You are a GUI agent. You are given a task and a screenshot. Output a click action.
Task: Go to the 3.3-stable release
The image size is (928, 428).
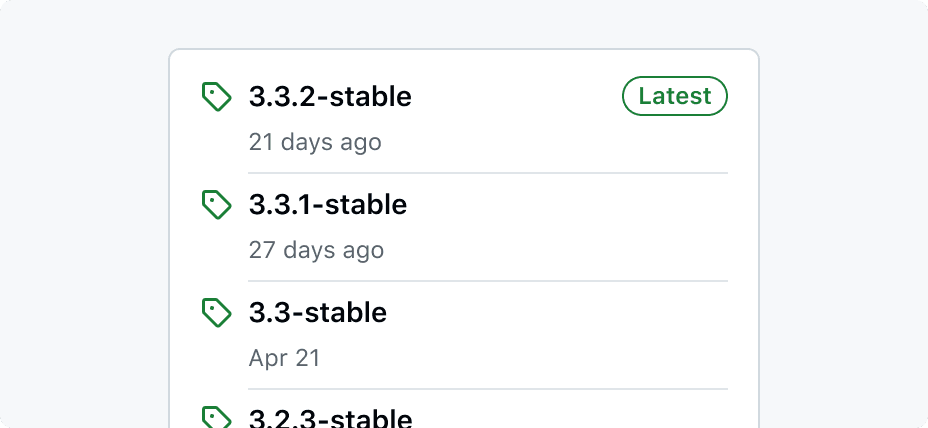tap(318, 313)
